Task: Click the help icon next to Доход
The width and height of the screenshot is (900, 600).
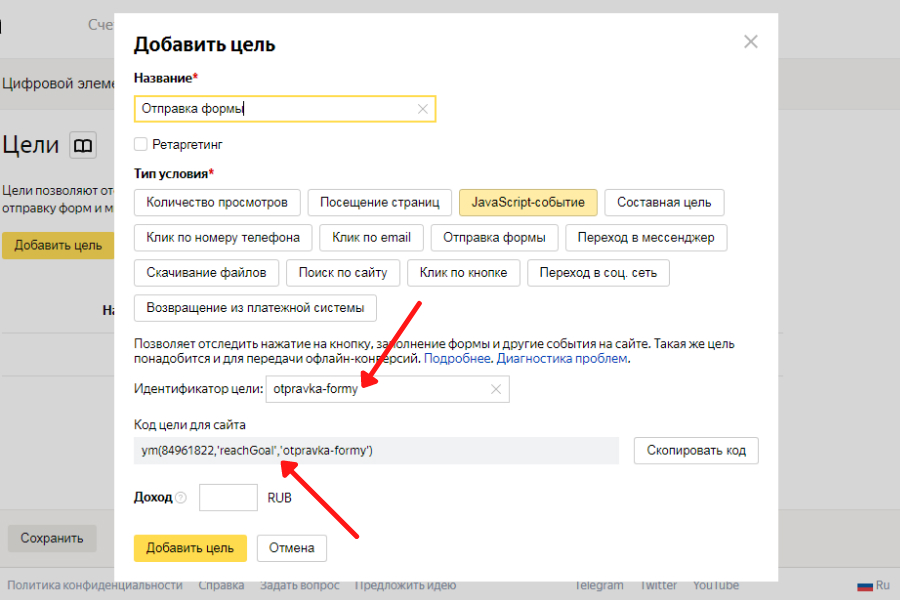Action: point(181,497)
